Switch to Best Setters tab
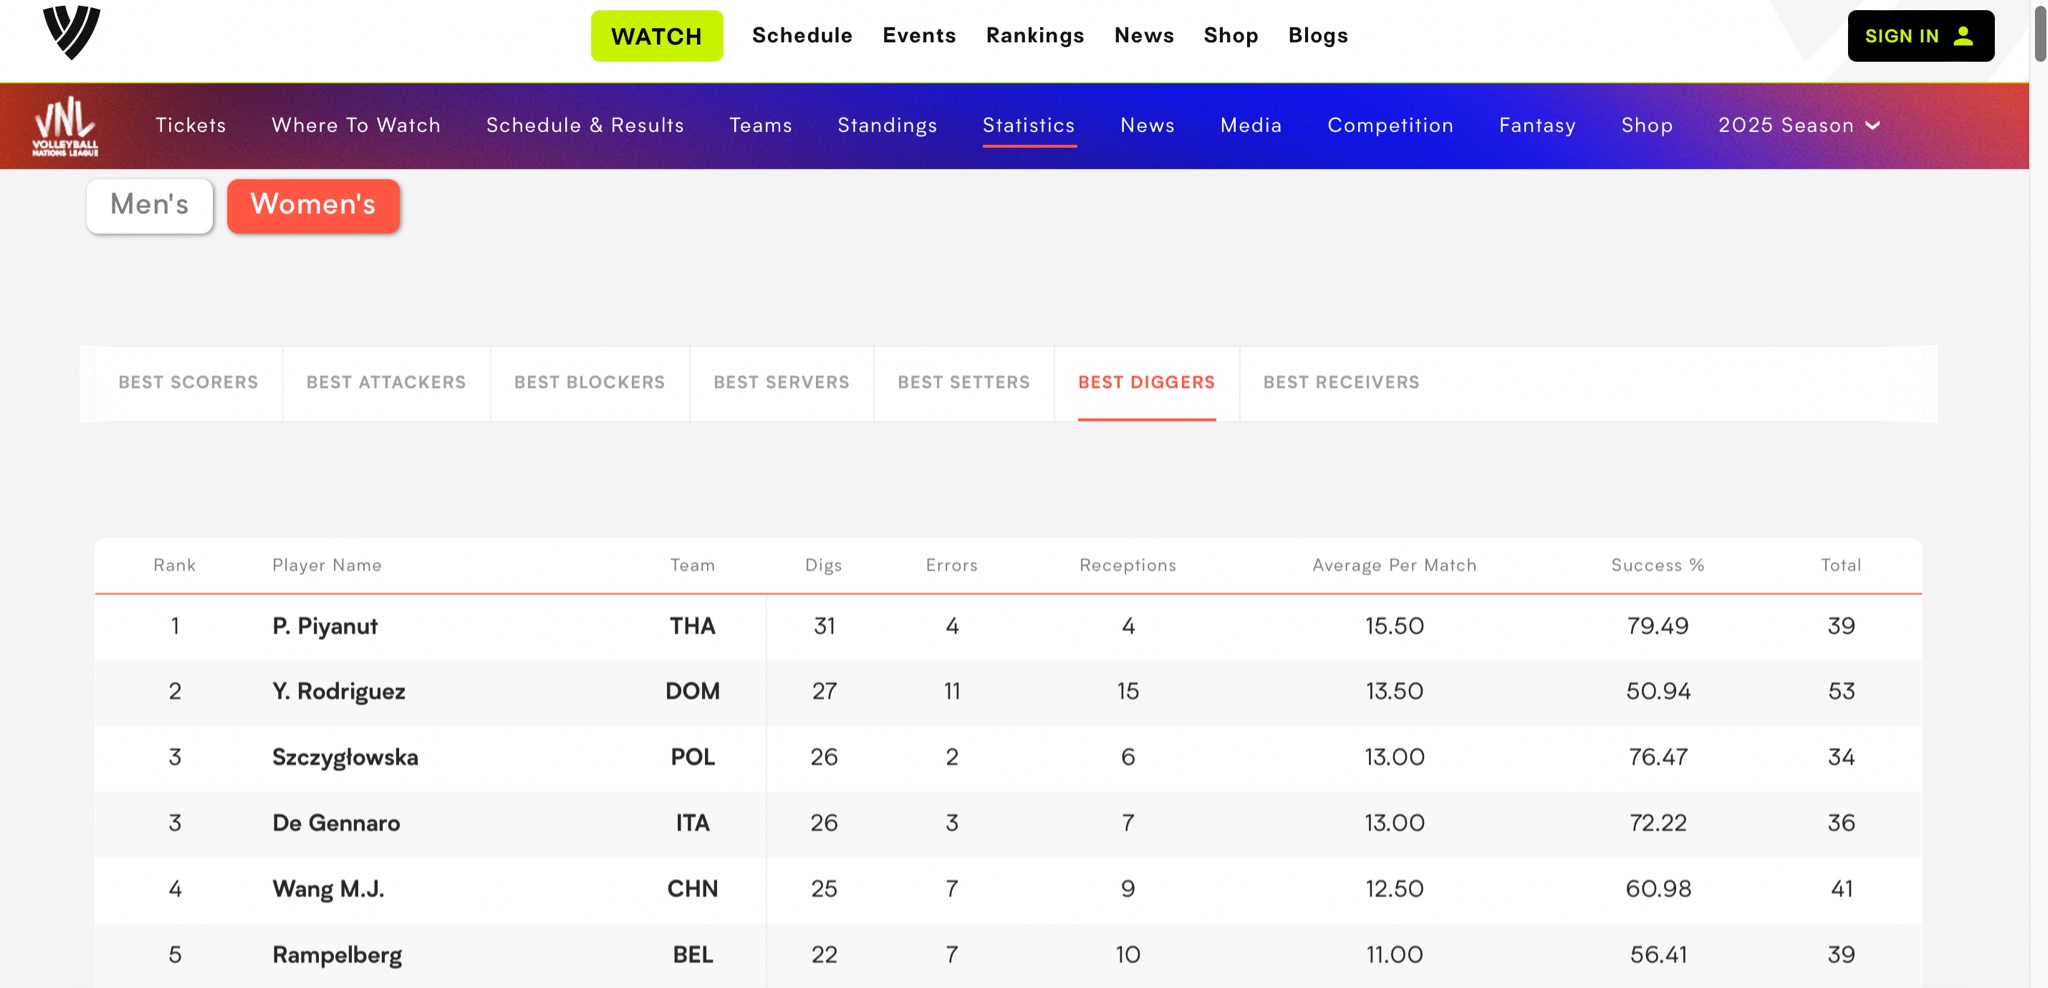This screenshot has height=988, width=2048. click(964, 382)
